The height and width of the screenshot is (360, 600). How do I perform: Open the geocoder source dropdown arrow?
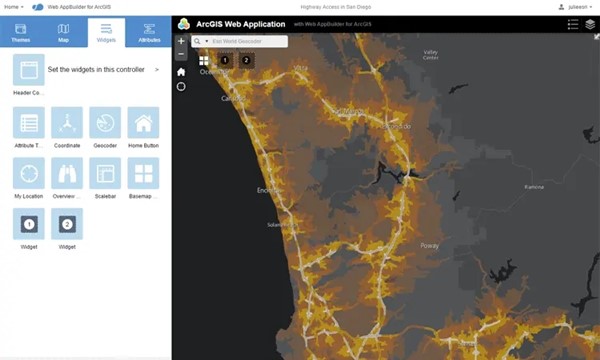coord(207,41)
